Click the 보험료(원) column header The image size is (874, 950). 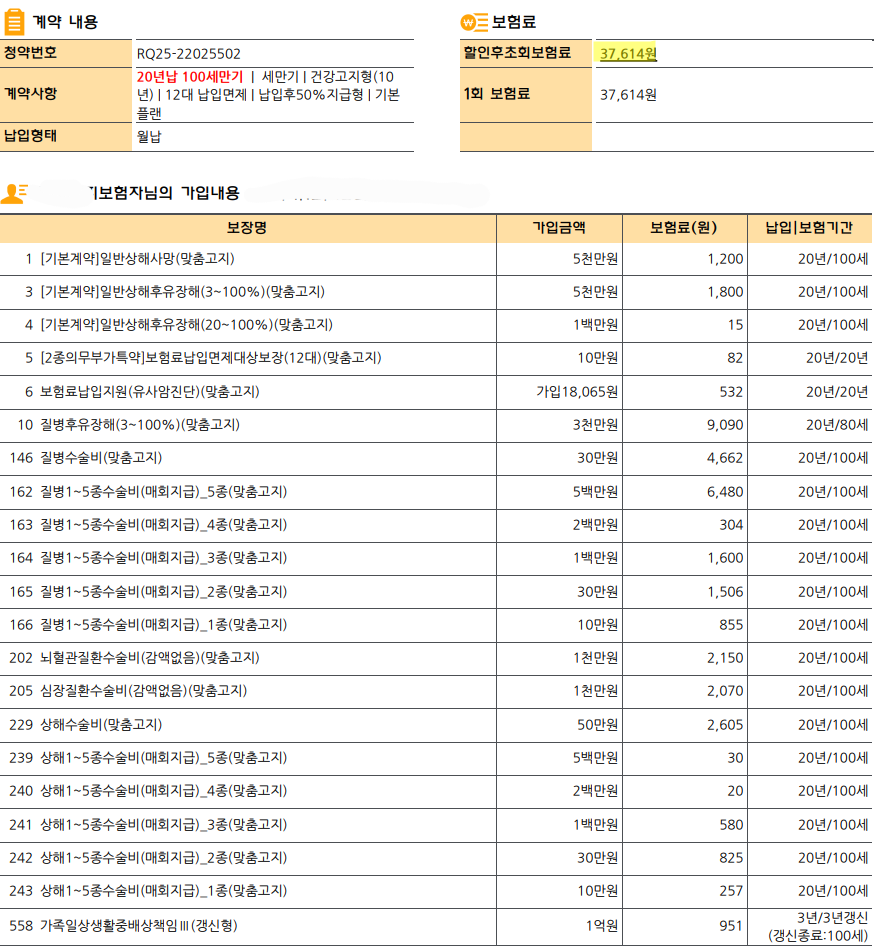684,228
